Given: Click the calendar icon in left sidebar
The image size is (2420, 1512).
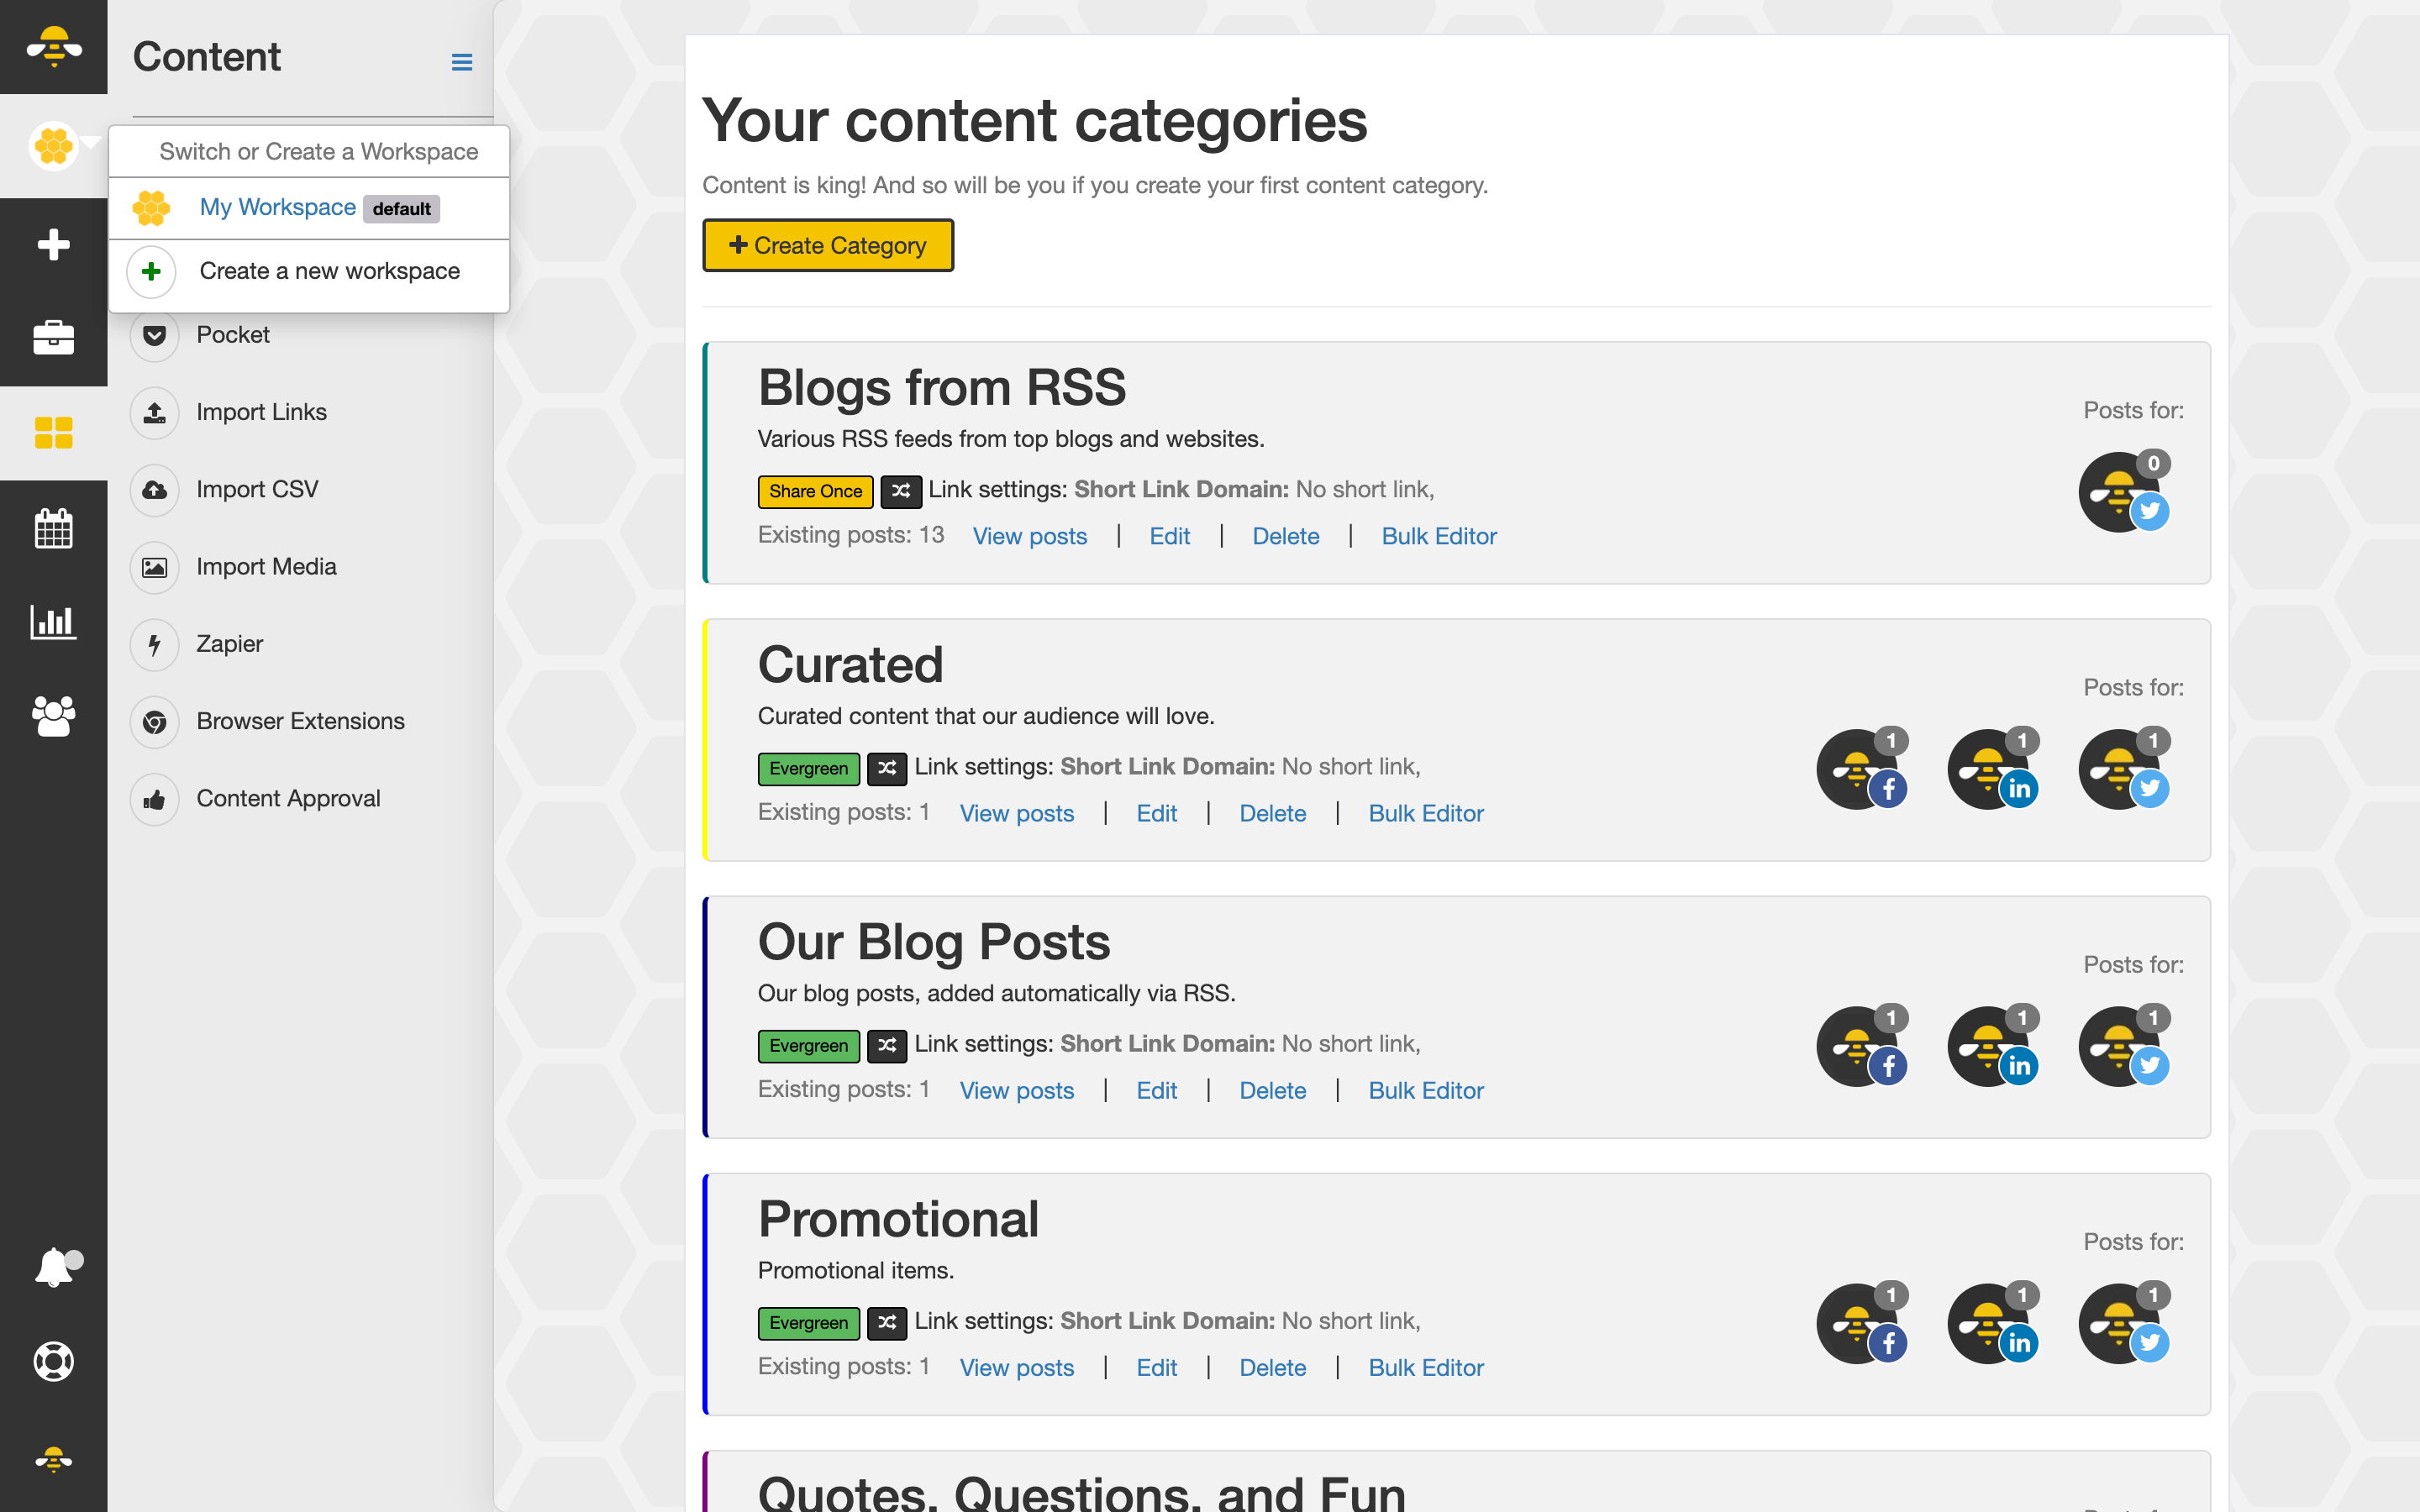Looking at the screenshot, I should [53, 528].
